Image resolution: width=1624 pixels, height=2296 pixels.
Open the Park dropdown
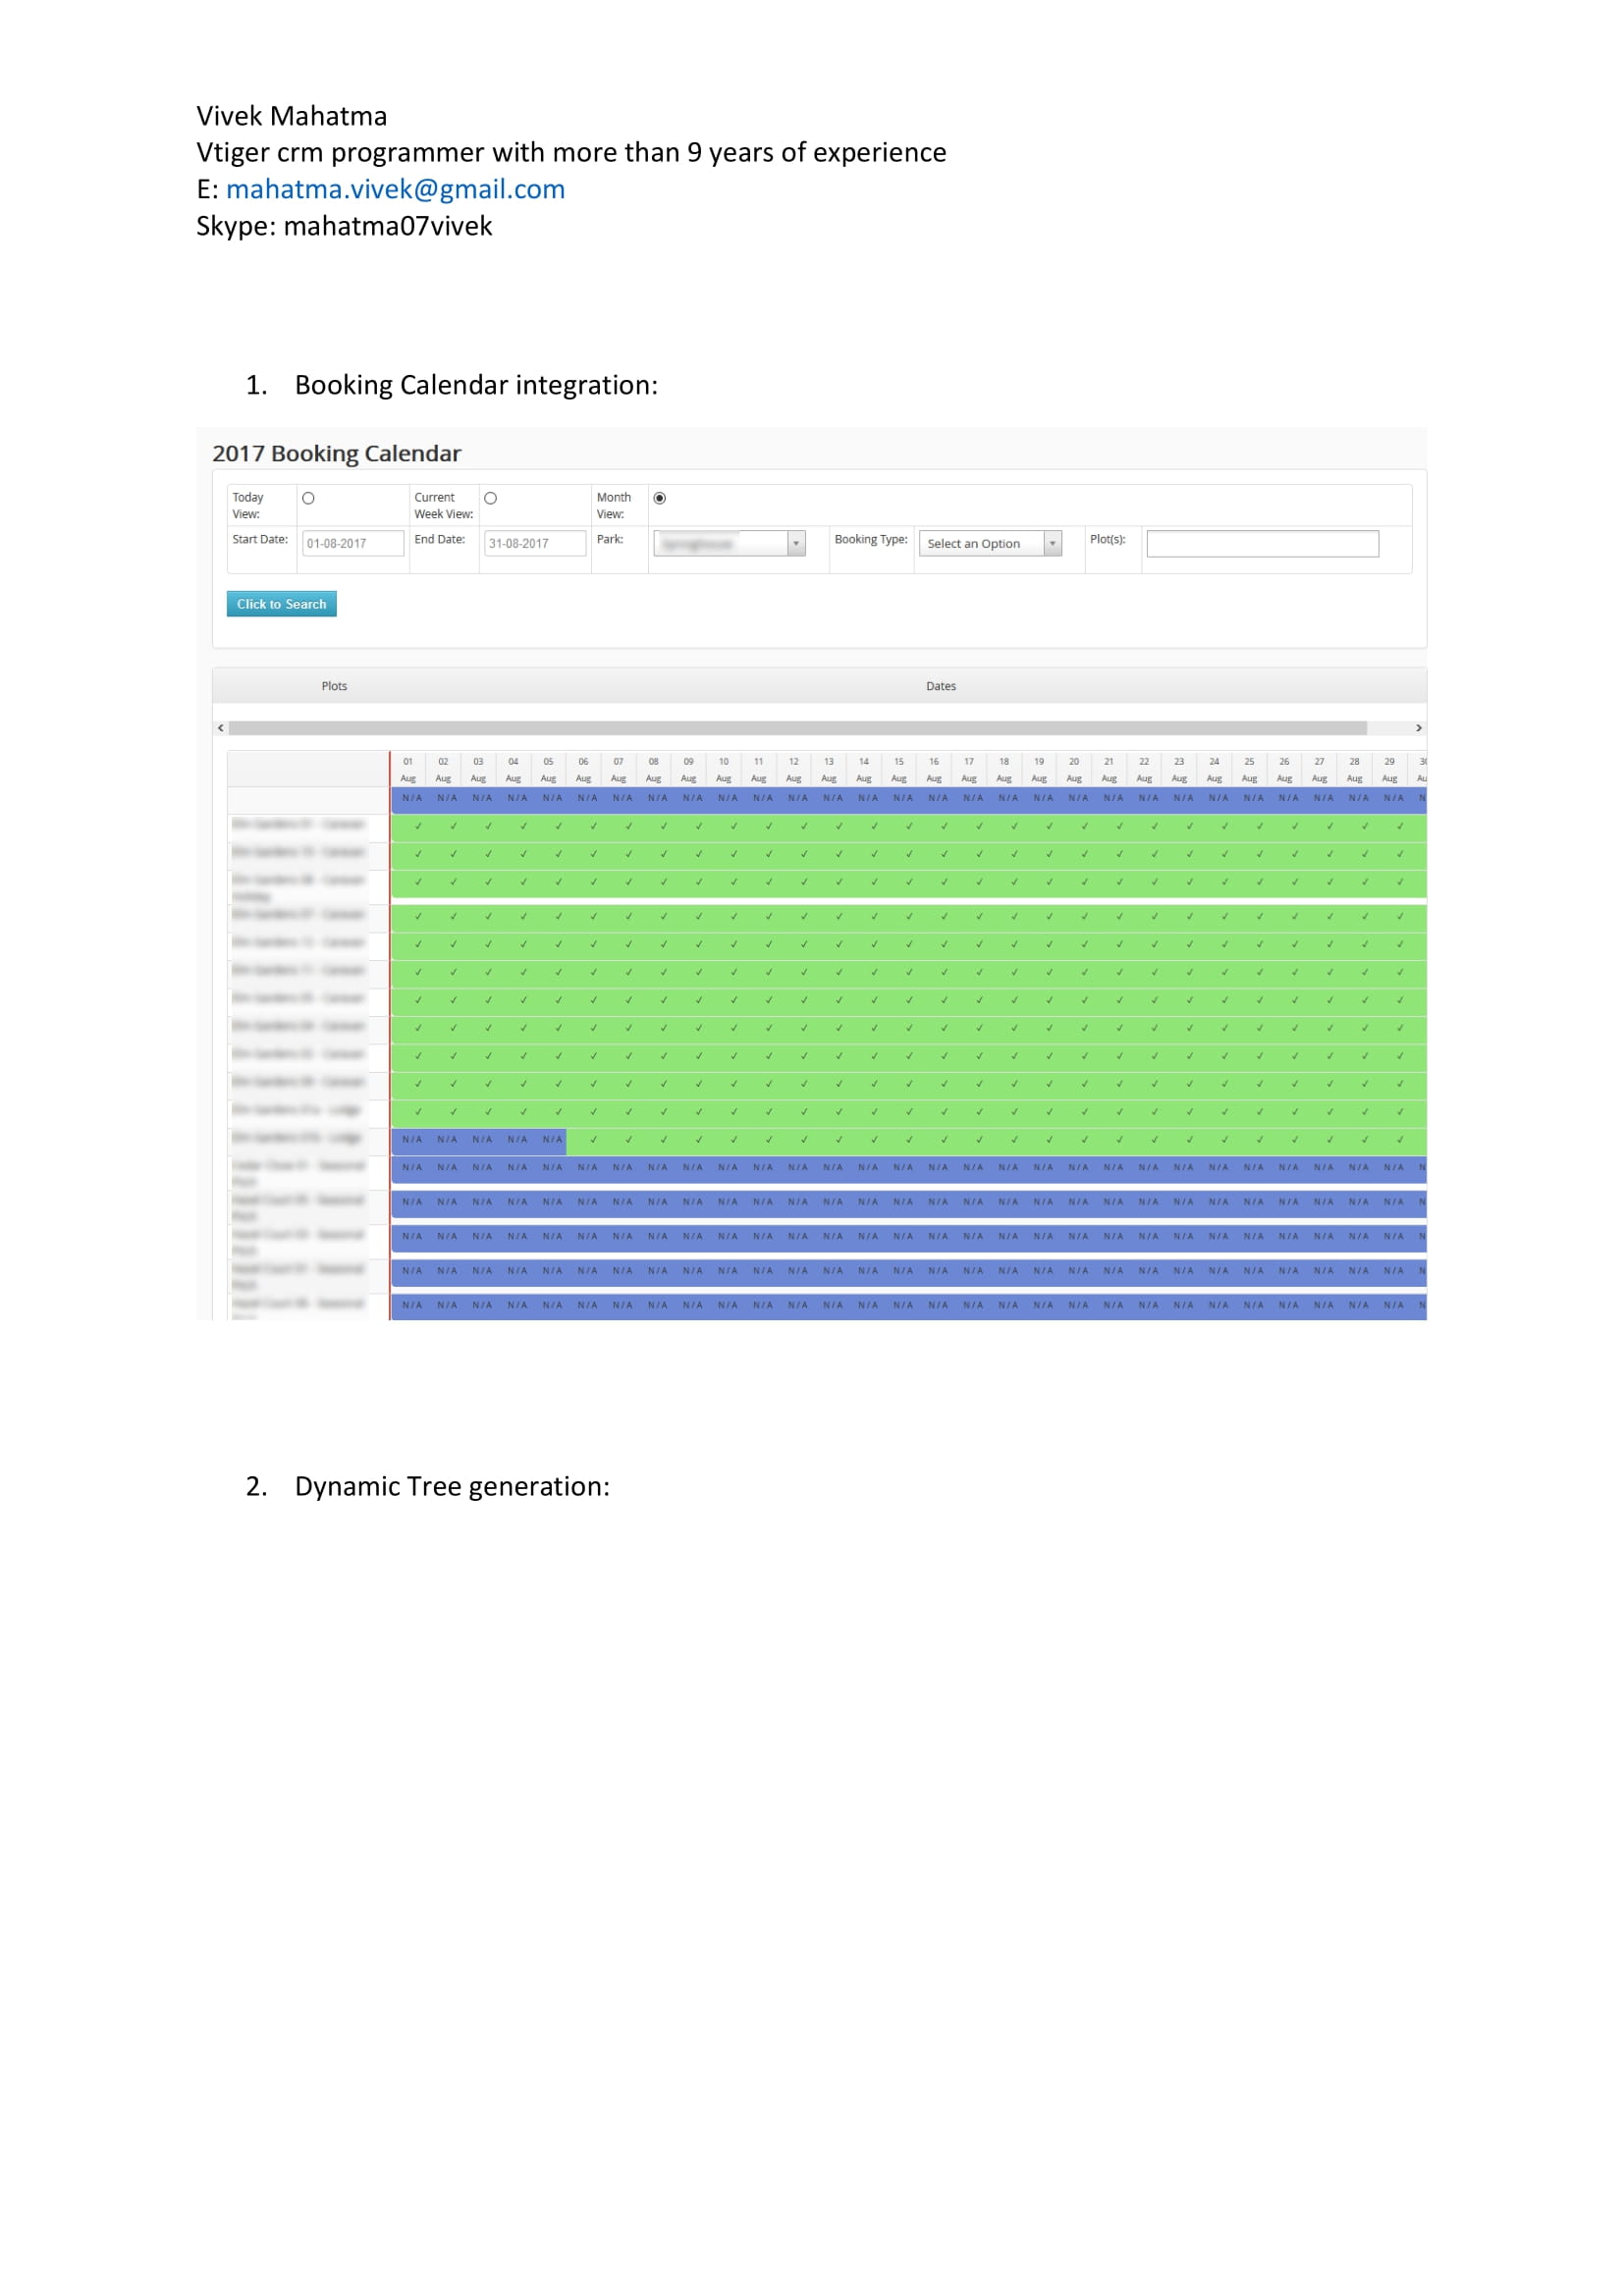(729, 543)
